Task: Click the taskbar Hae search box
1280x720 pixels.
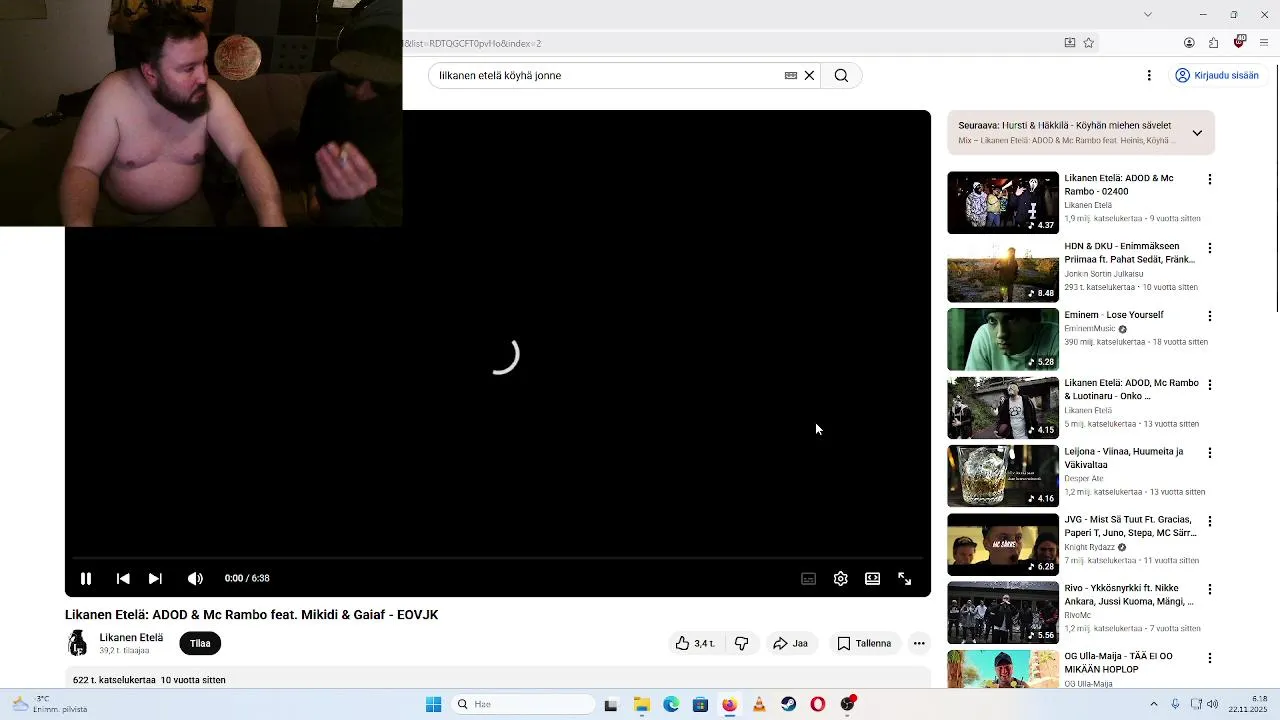Action: pyautogui.click(x=522, y=704)
